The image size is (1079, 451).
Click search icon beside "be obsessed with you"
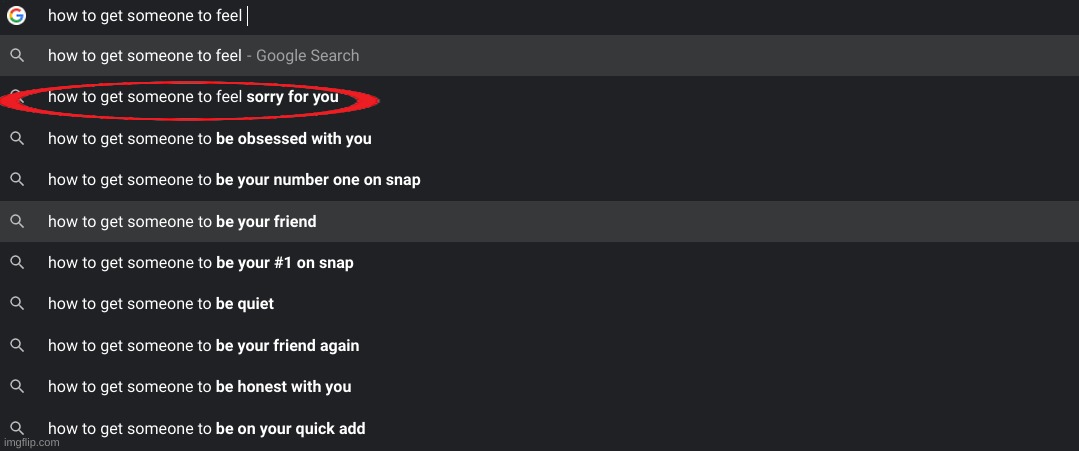coord(17,138)
